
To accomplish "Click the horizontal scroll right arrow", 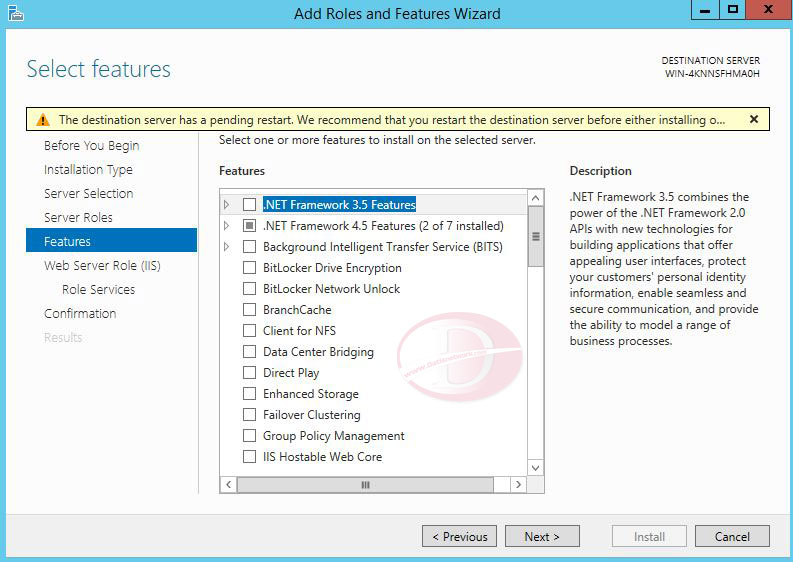I will [518, 485].
